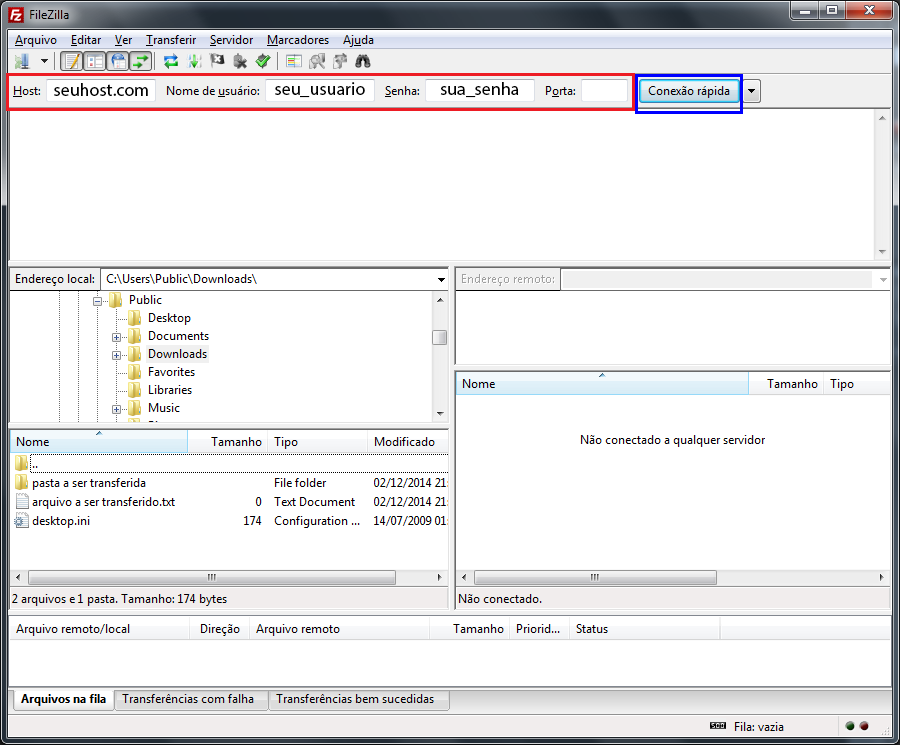Sort local files by the Modificado column
This screenshot has width=900, height=745.
(408, 441)
